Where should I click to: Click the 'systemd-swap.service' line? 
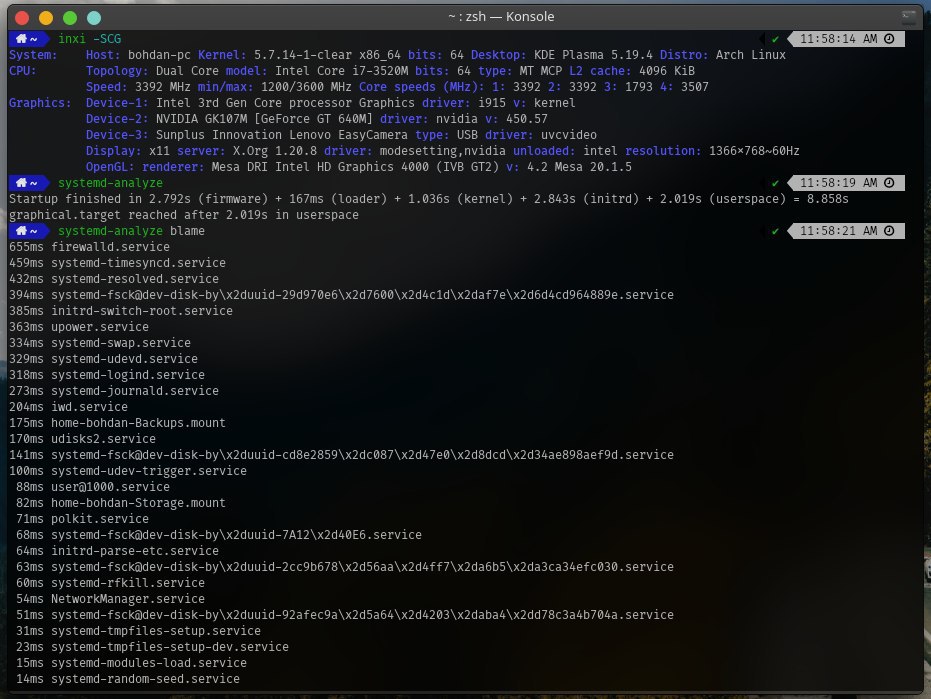point(100,343)
